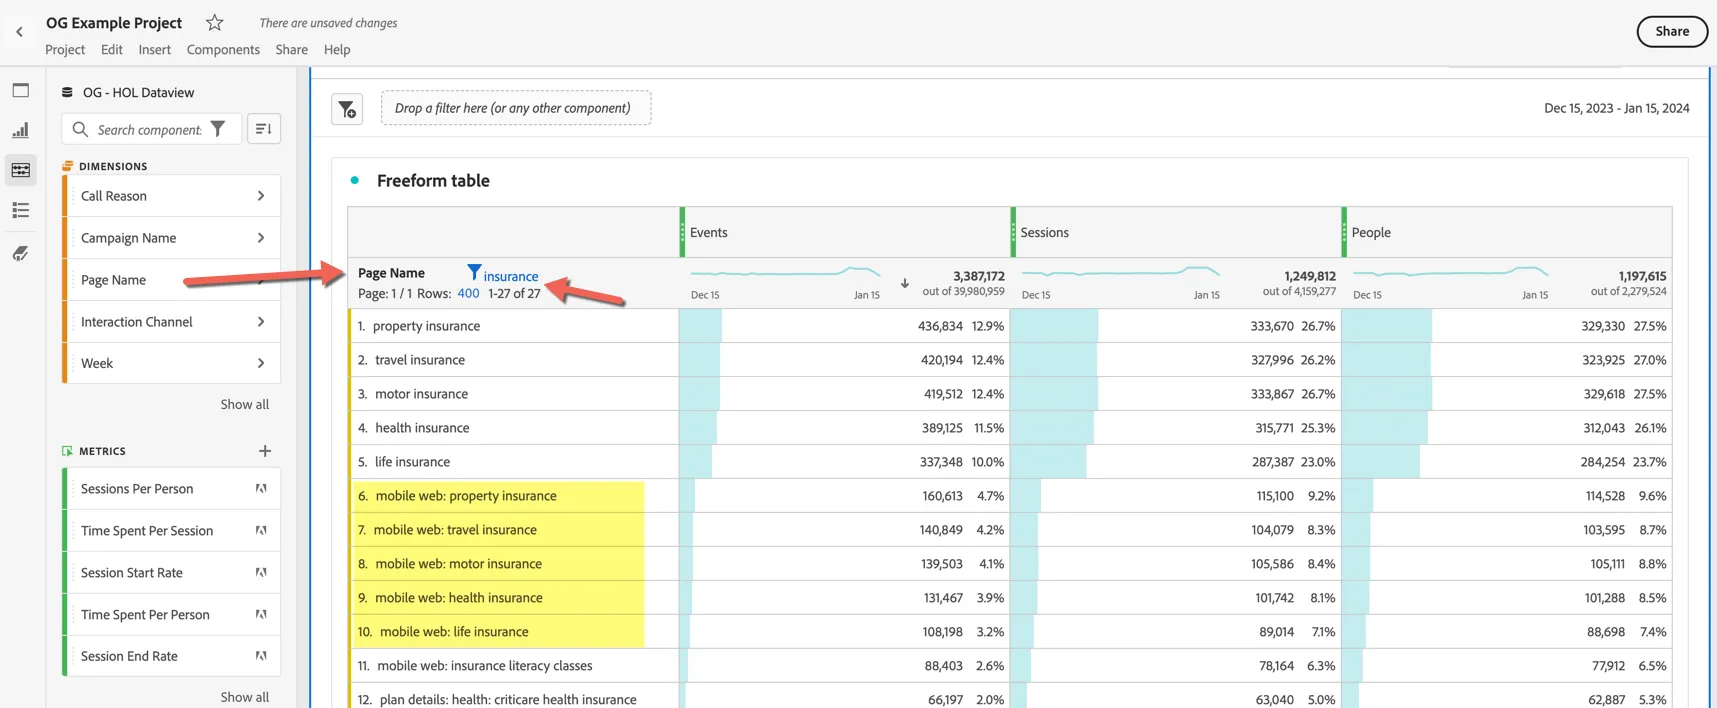The image size is (1717, 708).
Task: Expand the Call Reason dimension chevron
Action: point(261,196)
